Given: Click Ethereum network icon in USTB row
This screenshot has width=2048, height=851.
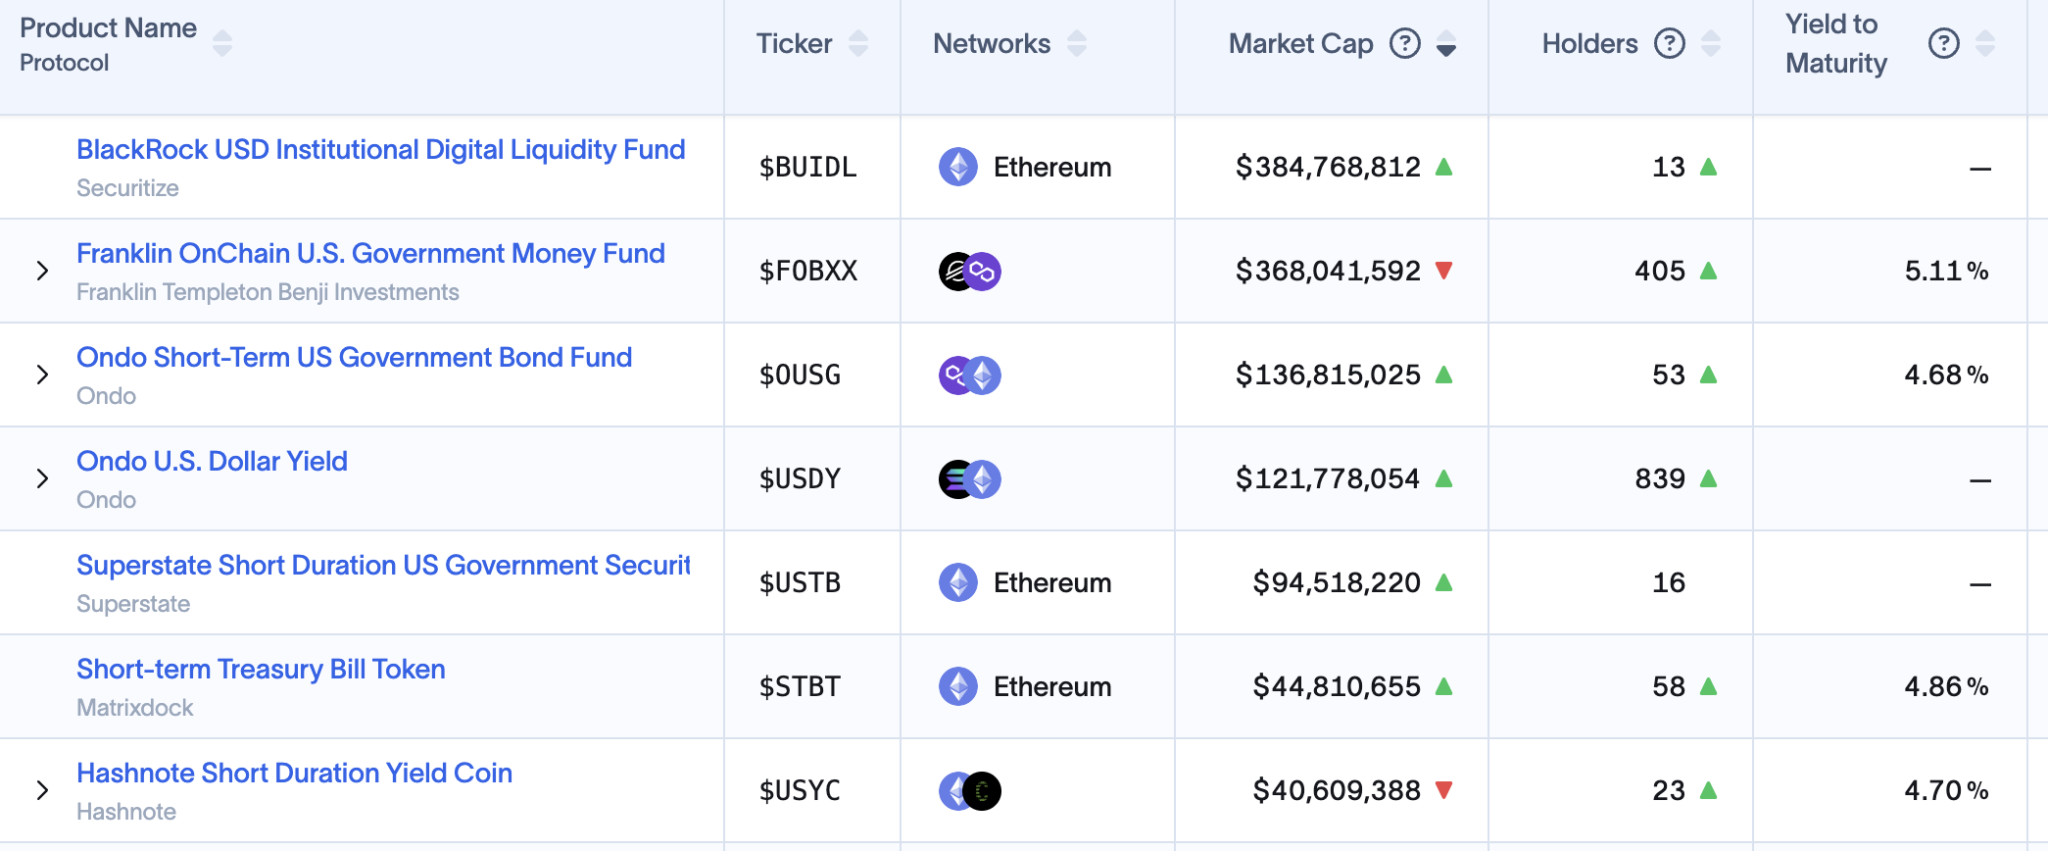Looking at the screenshot, I should pyautogui.click(x=958, y=583).
